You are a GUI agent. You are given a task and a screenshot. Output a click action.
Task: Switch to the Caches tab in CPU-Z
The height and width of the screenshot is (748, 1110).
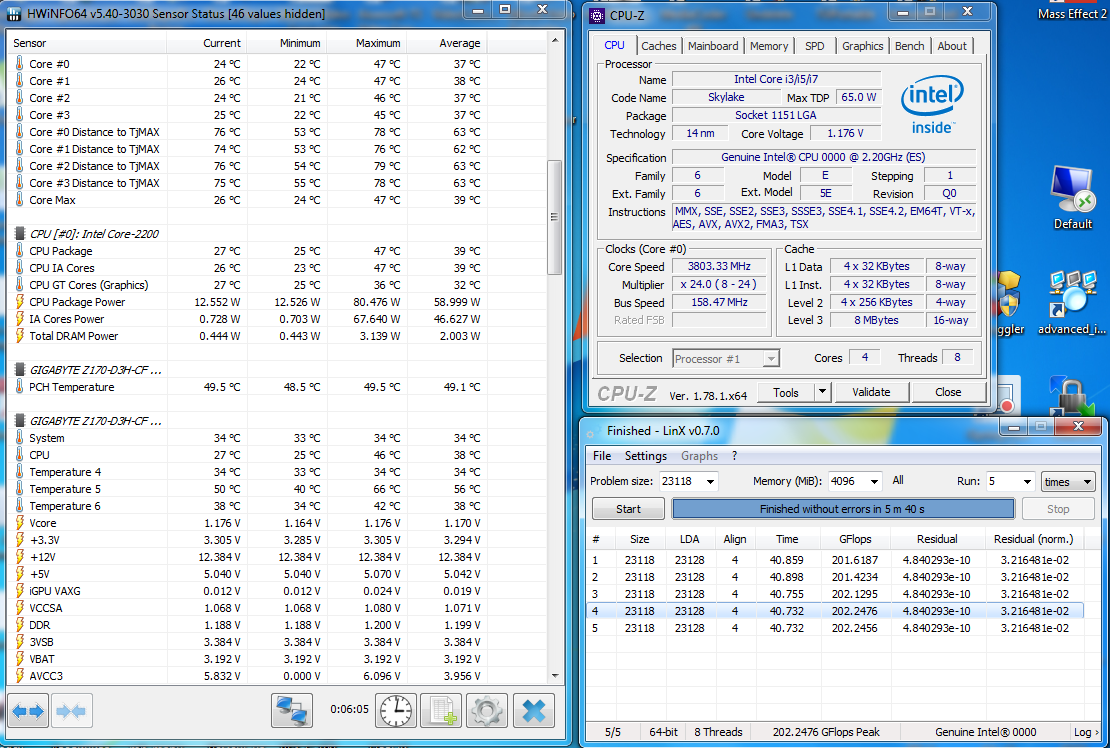click(x=658, y=46)
